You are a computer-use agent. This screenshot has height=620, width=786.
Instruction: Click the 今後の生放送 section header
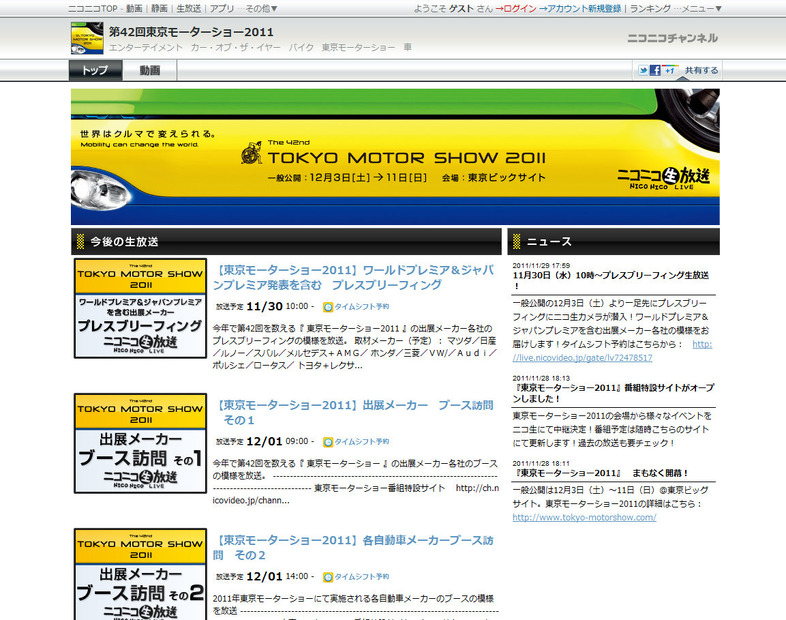[x=286, y=242]
